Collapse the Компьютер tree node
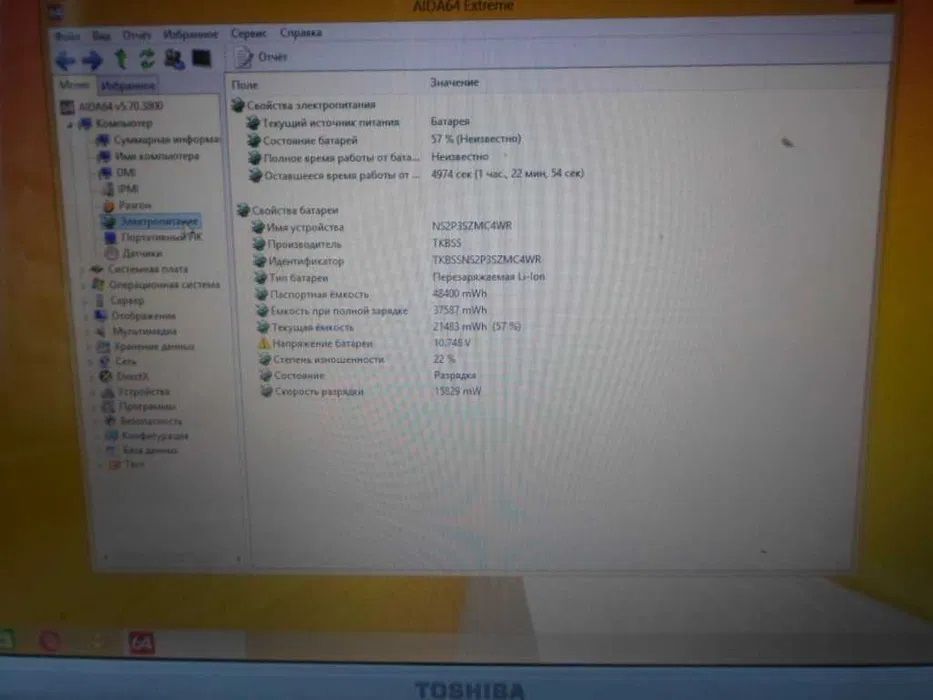The width and height of the screenshot is (933, 700). (70, 124)
